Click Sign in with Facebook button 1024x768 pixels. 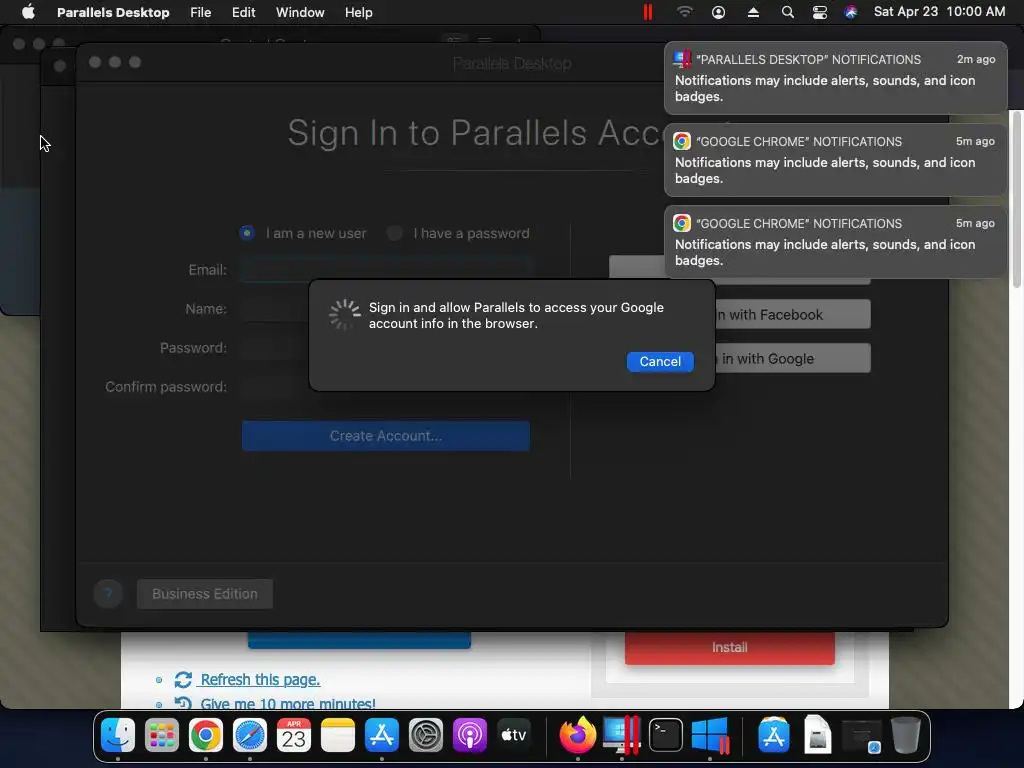793,315
